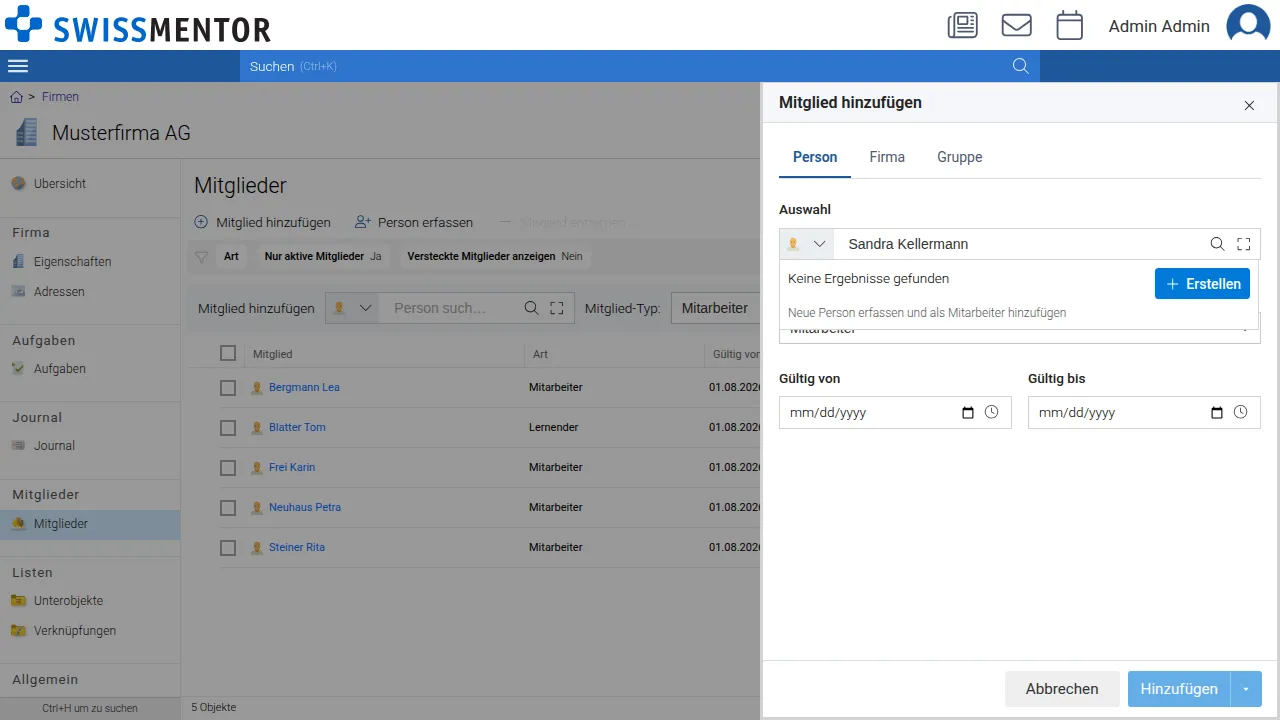Switch to the Firma tab

coord(887,157)
